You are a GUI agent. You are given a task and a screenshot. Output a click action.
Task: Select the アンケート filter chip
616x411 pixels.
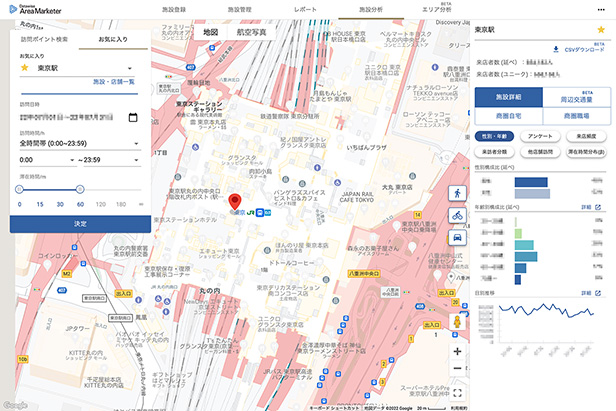pyautogui.click(x=540, y=136)
